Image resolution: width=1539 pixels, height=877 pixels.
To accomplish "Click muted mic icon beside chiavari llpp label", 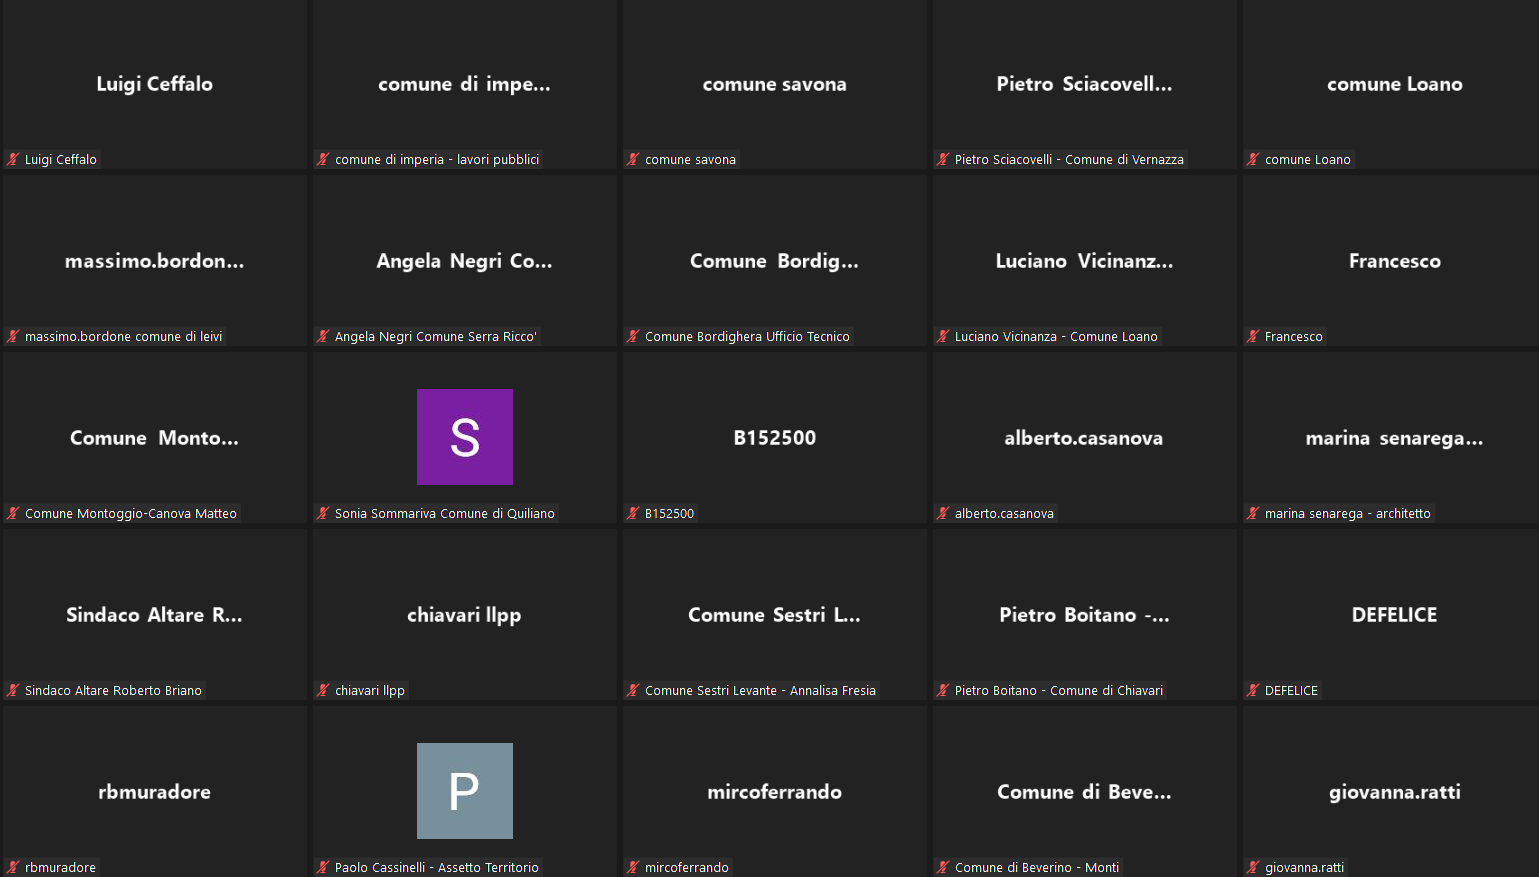I will pos(323,690).
